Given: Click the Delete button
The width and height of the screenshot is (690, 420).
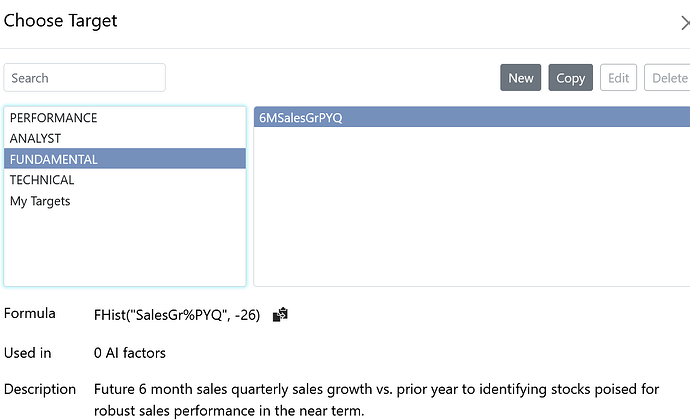Looking at the screenshot, I should click(x=668, y=78).
